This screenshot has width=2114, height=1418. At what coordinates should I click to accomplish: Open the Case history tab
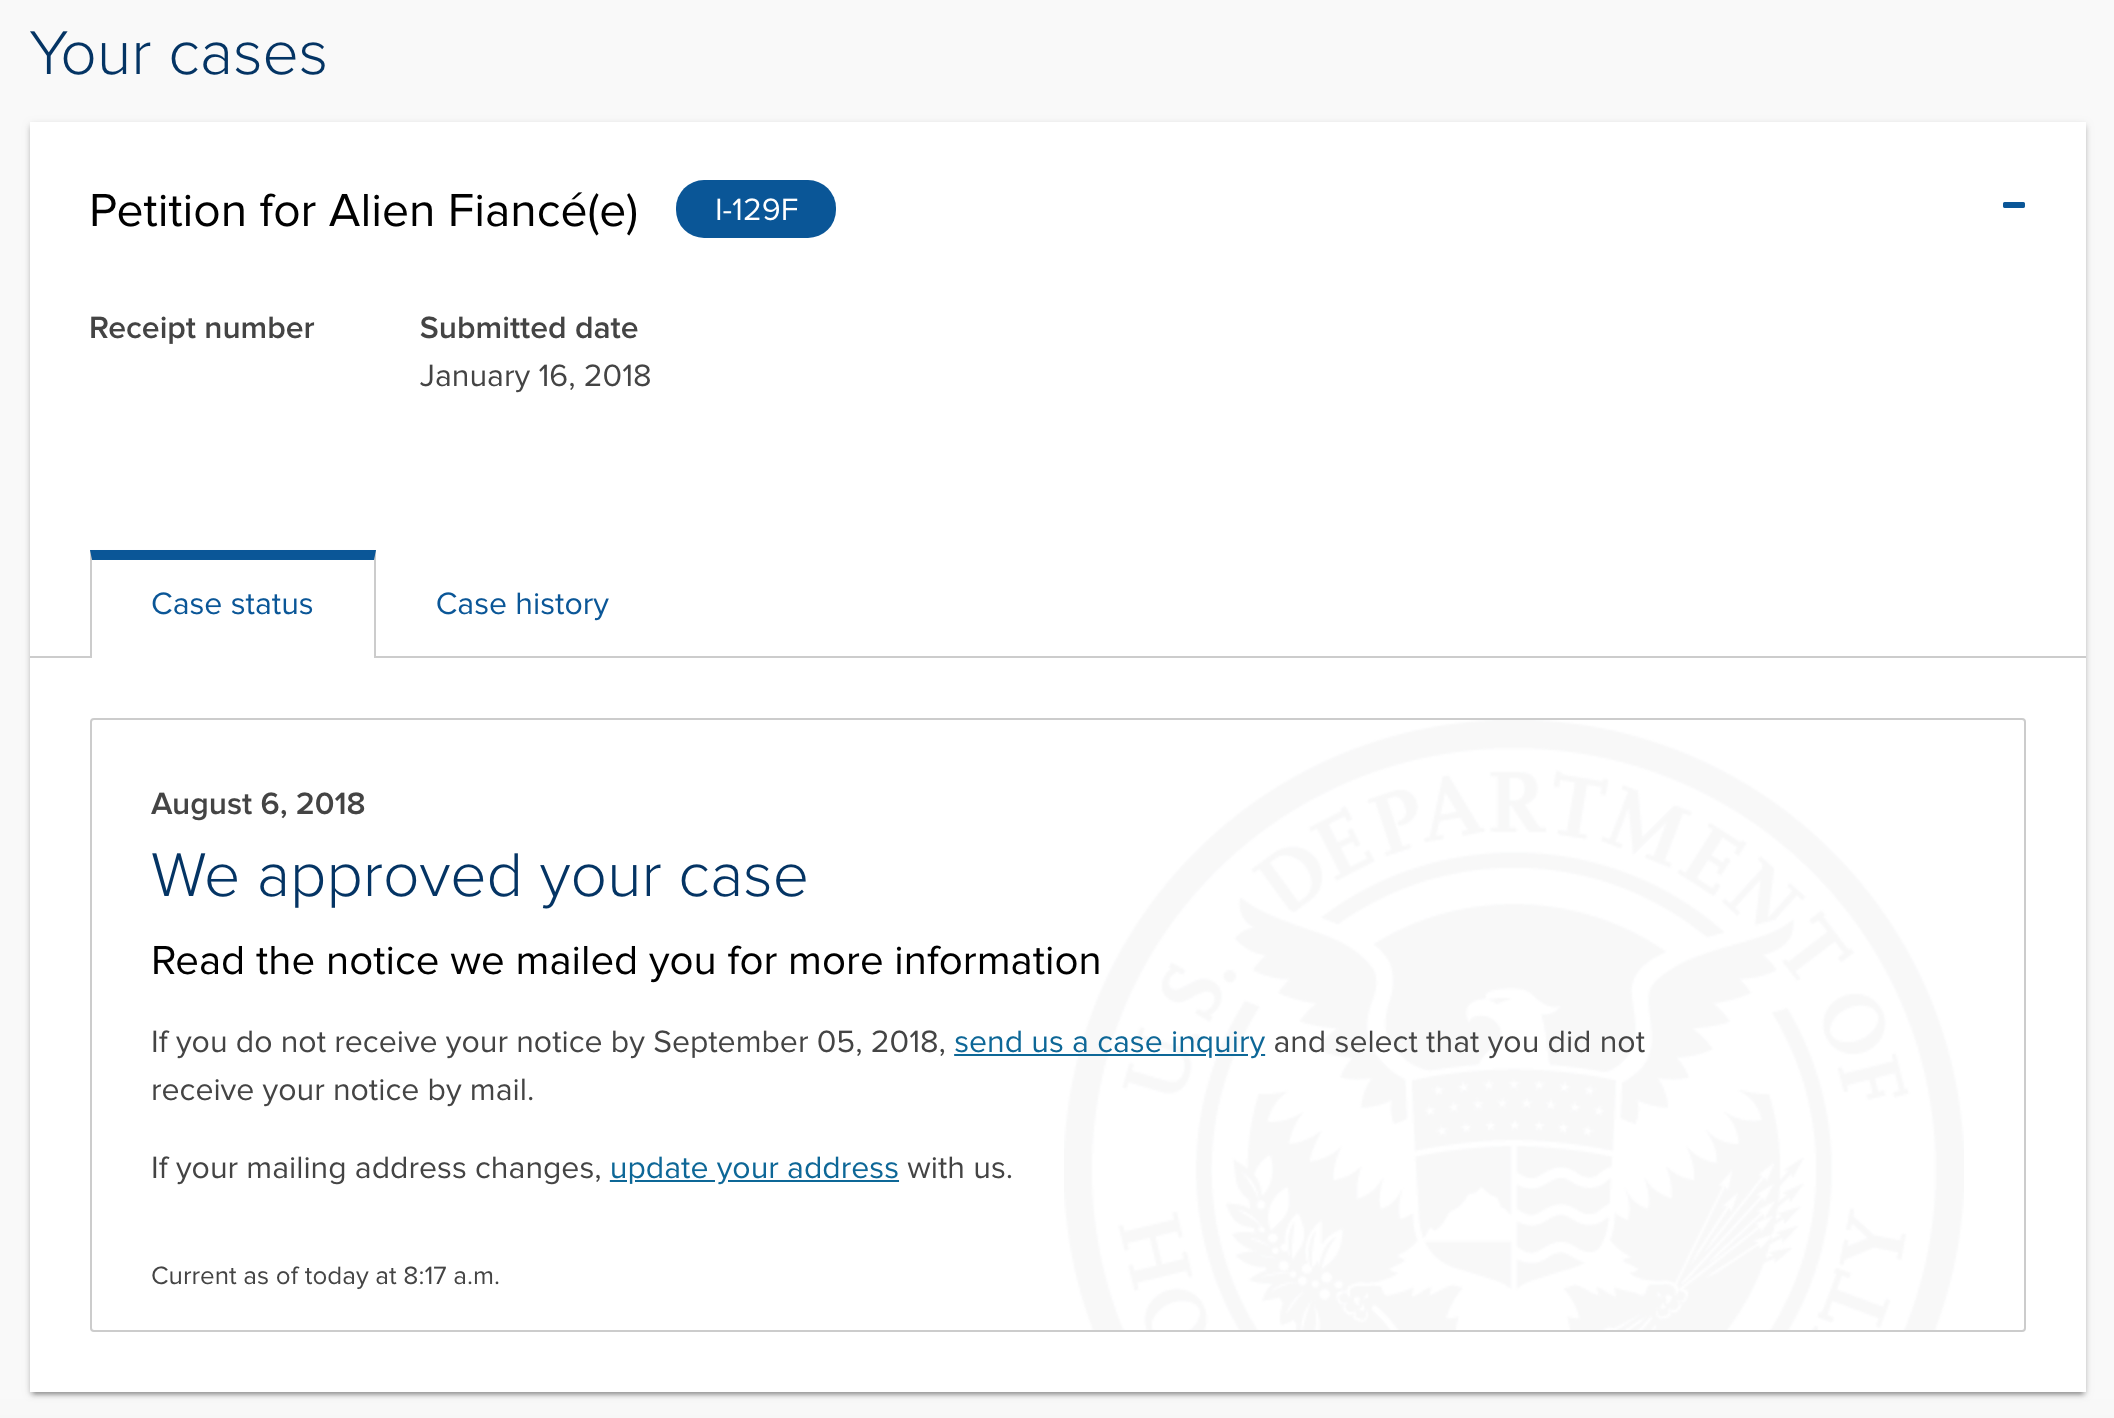522,604
